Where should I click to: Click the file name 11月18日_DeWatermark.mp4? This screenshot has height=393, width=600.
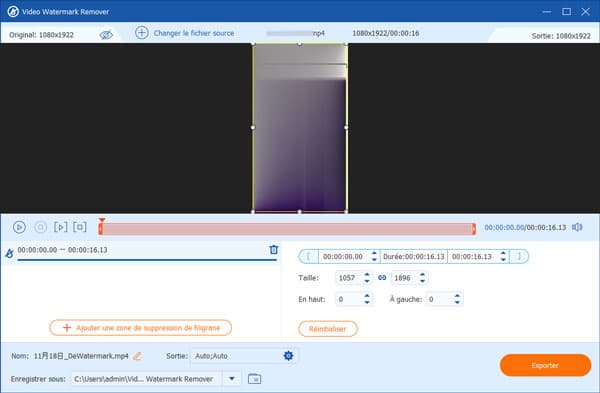coord(81,356)
